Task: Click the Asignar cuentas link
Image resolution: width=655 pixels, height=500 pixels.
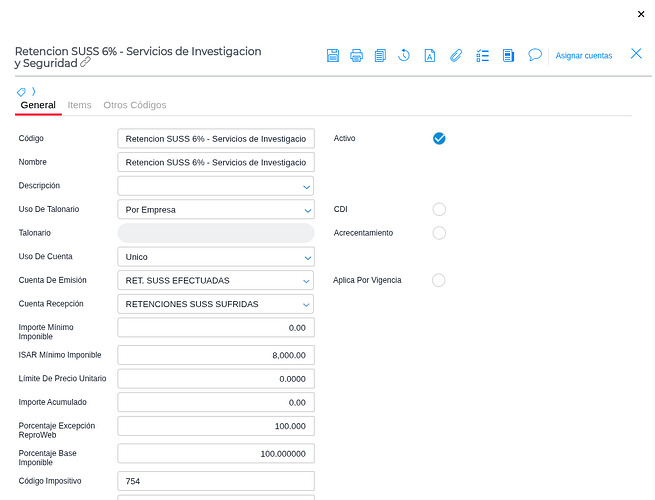Action: (x=584, y=56)
